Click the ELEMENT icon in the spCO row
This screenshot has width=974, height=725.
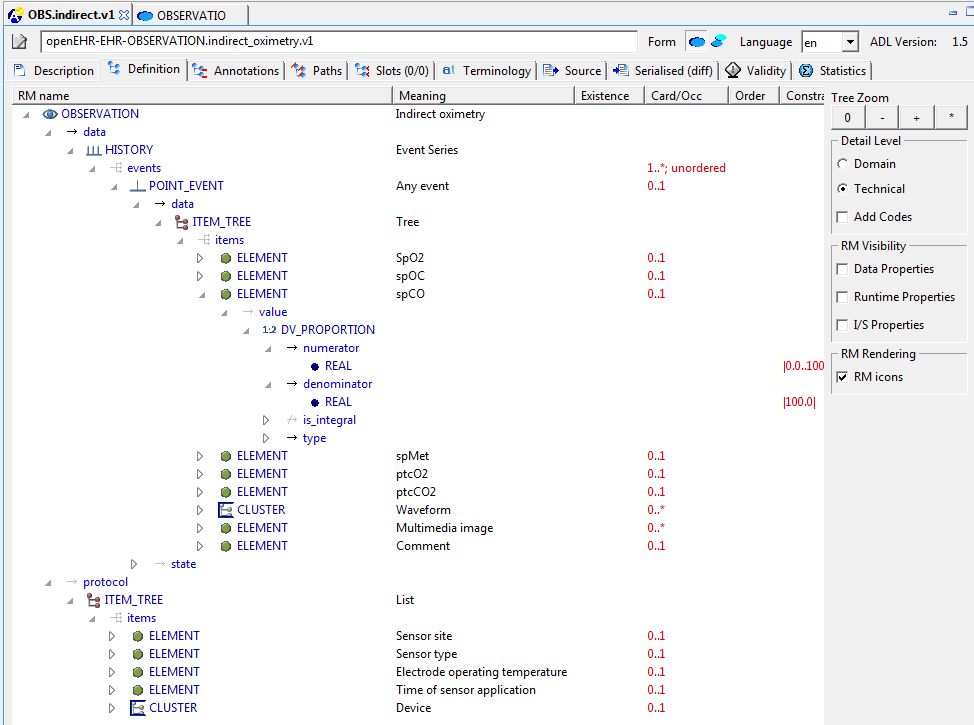[226, 294]
